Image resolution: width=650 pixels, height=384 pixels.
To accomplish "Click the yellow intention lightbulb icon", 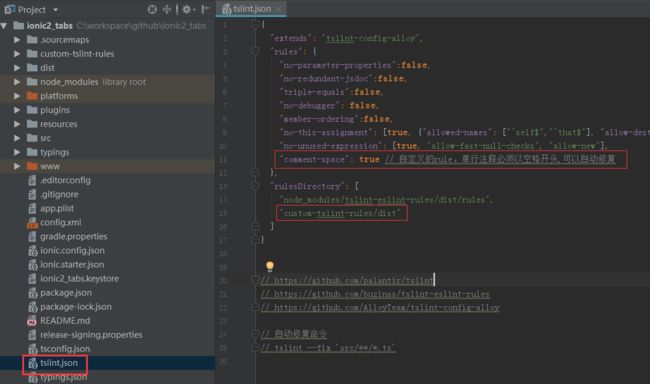I will click(269, 266).
